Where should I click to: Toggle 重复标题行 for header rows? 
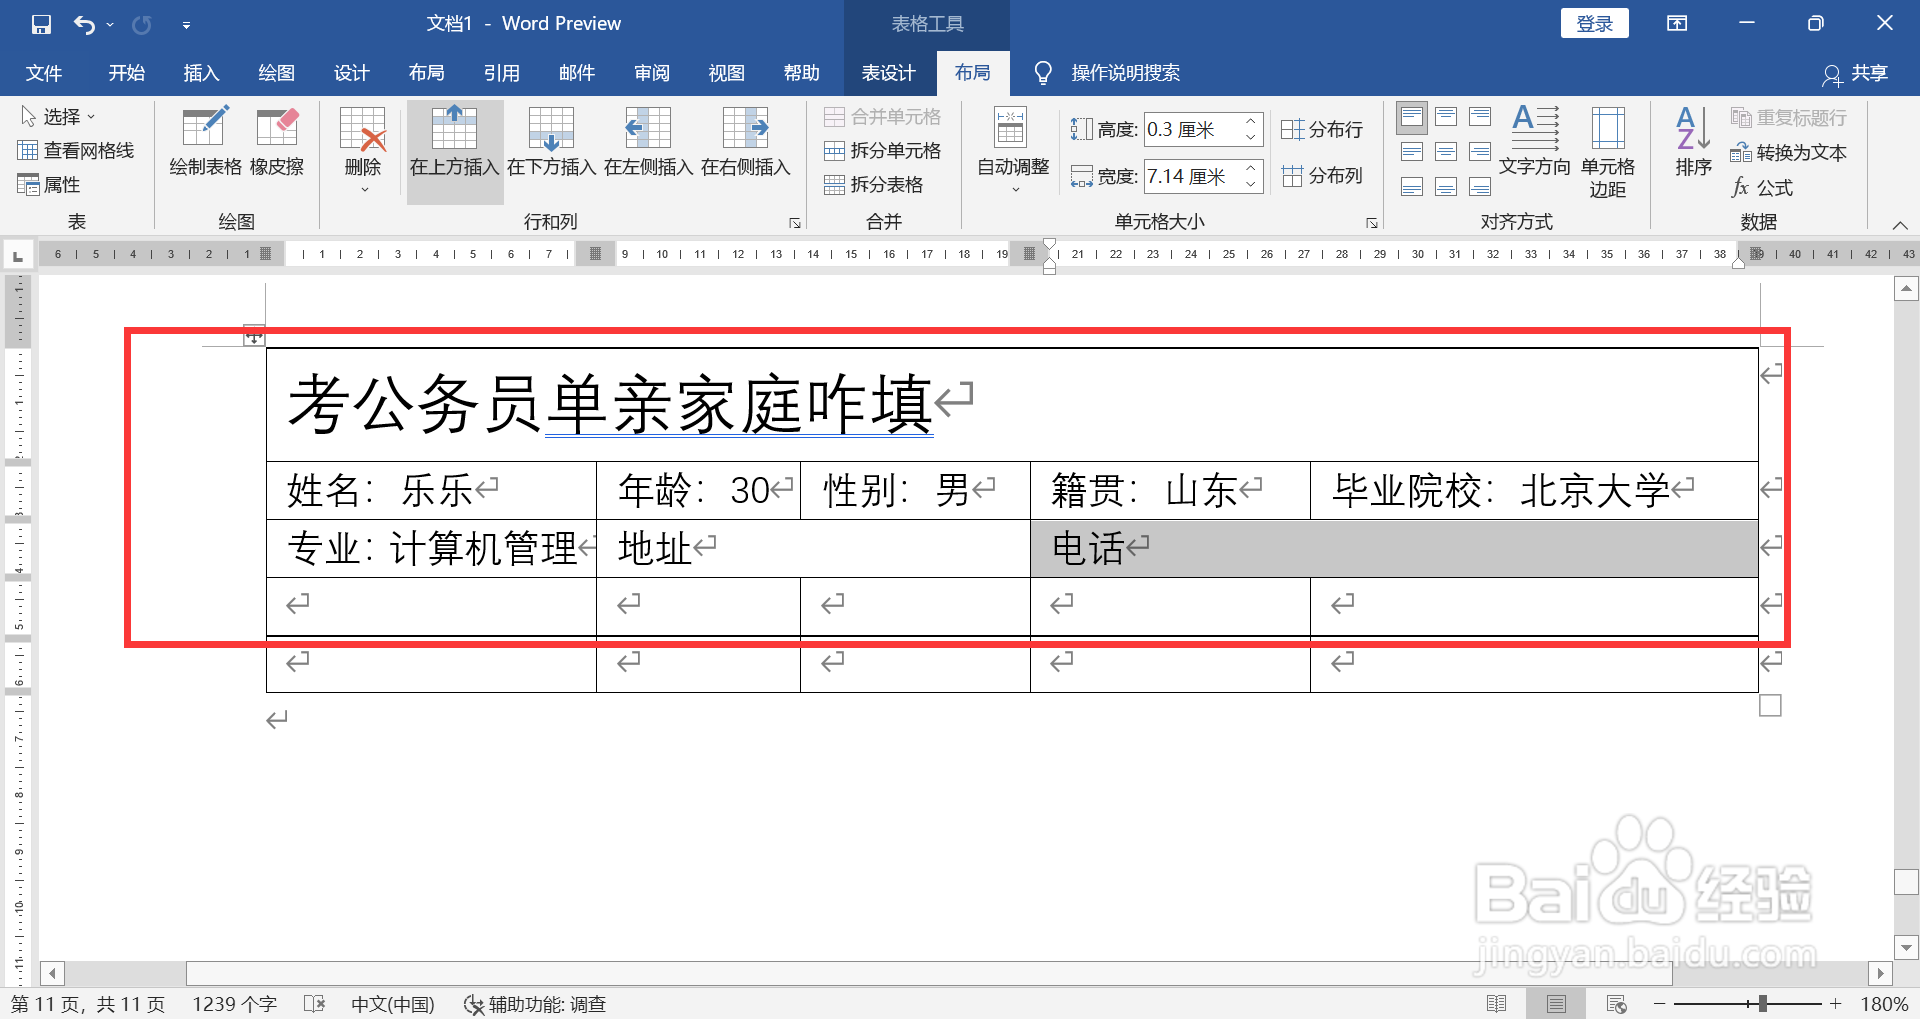[x=1789, y=117]
